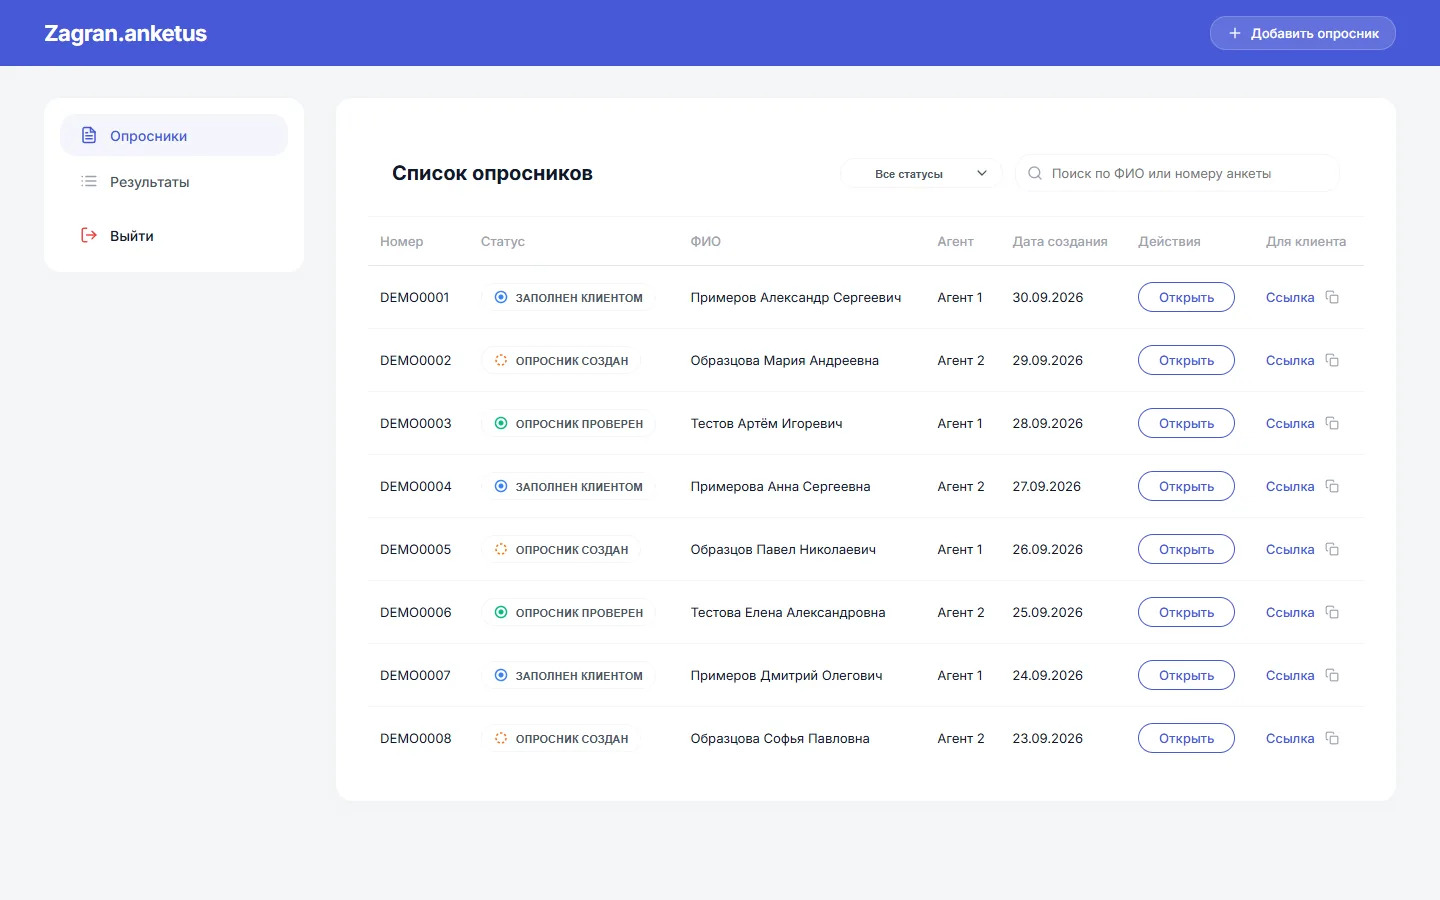Click the magnifier icon in the search box
The height and width of the screenshot is (900, 1440).
1035,173
